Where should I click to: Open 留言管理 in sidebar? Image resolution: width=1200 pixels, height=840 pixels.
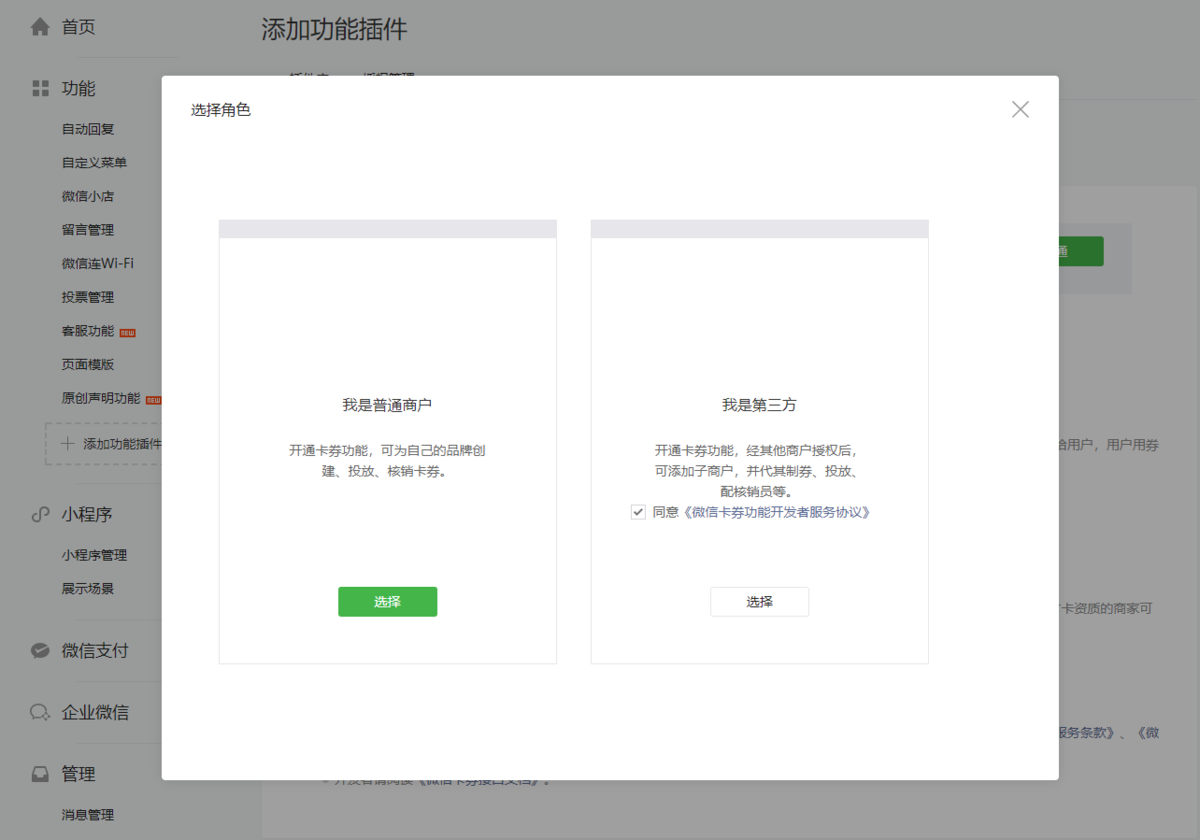[x=88, y=230]
